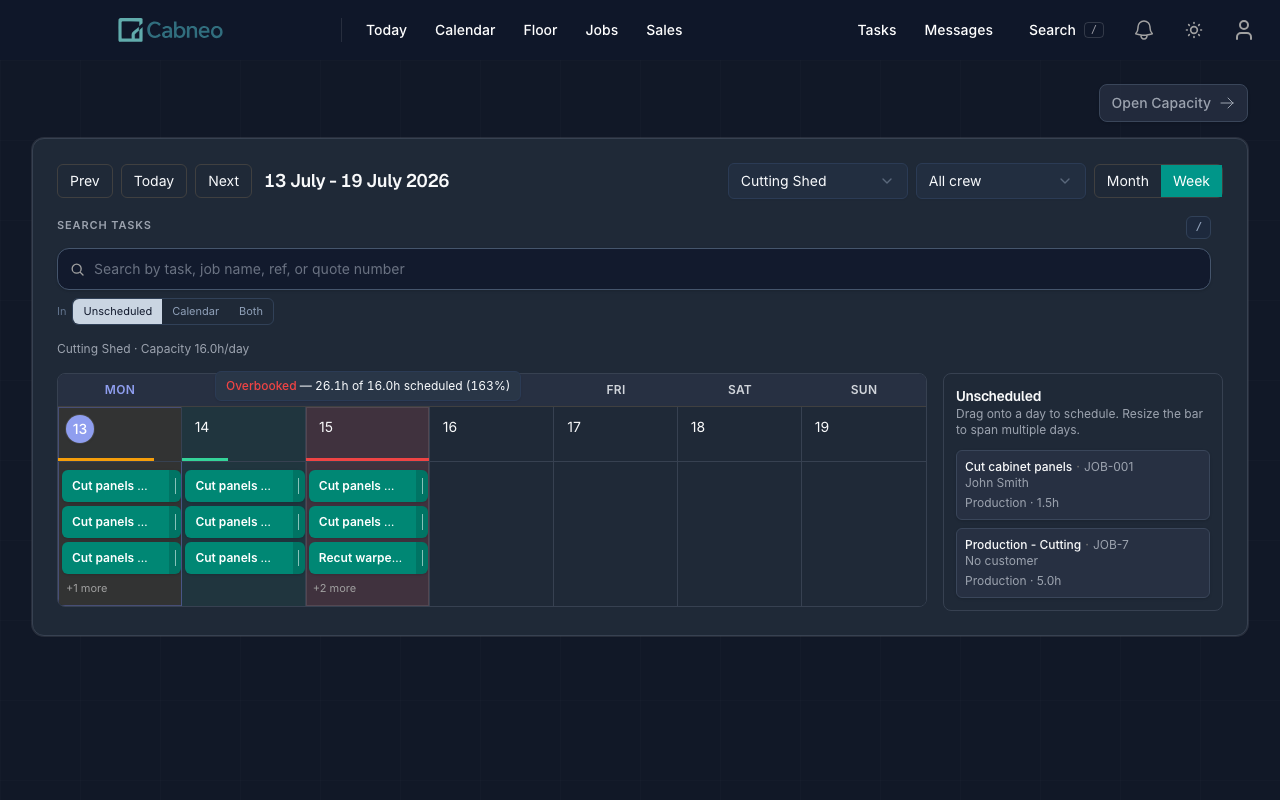This screenshot has height=800, width=1280.
Task: Open the notifications bell
Action: 1144,30
